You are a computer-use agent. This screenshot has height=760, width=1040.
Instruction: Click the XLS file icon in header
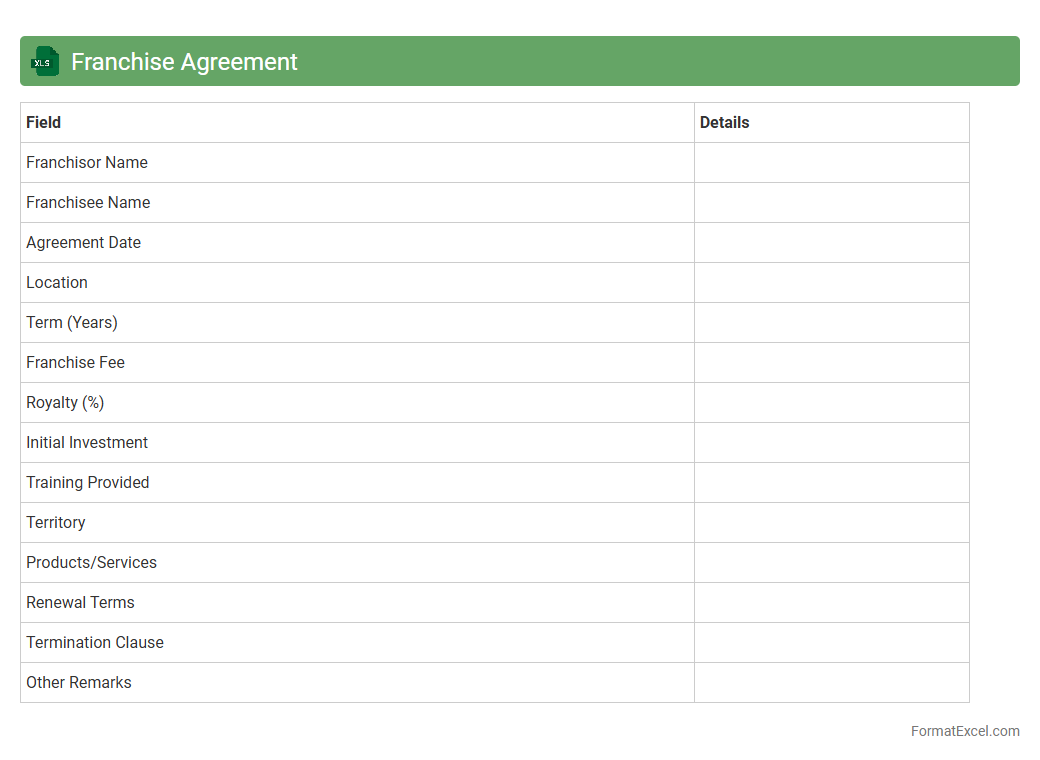[44, 62]
